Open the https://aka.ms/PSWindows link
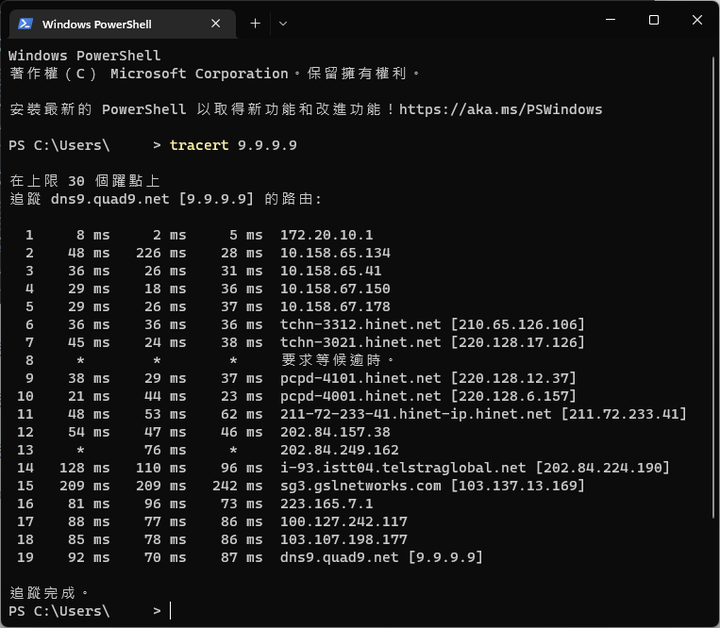Image resolution: width=720 pixels, height=628 pixels. 501,109
